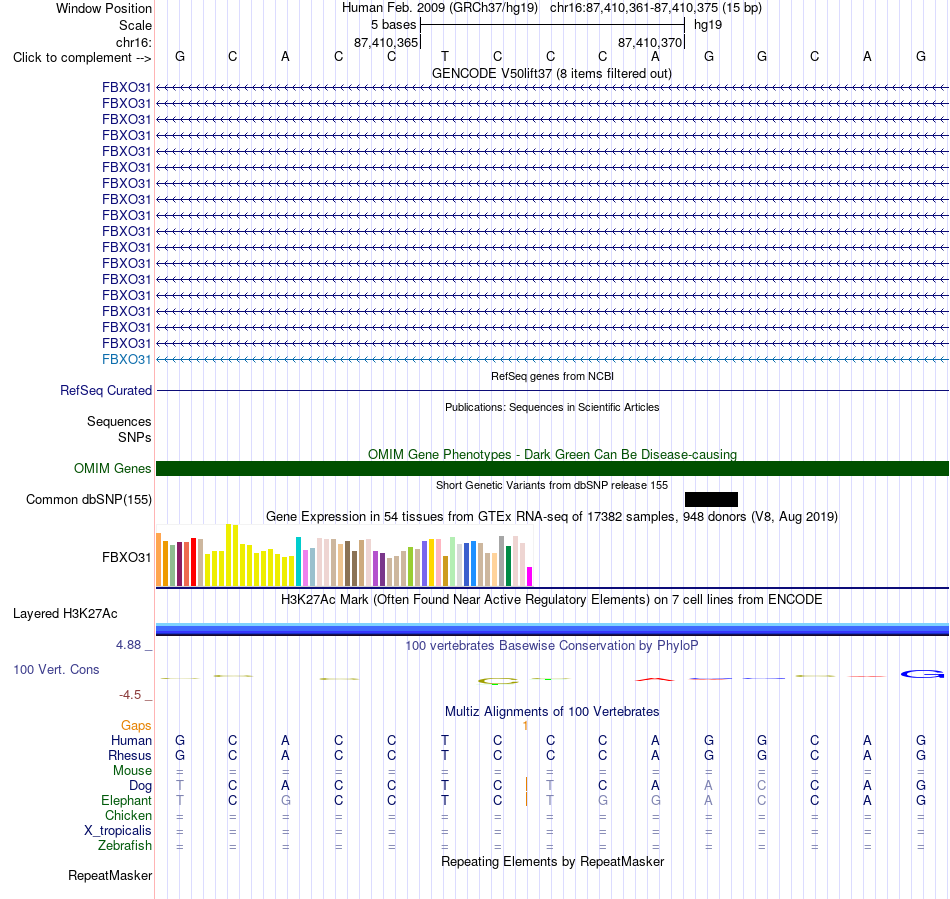Screen dimensions: 950x899
Task: Click 'Multiz Alignments of 100 Vertebrates' title
Action: click(552, 711)
